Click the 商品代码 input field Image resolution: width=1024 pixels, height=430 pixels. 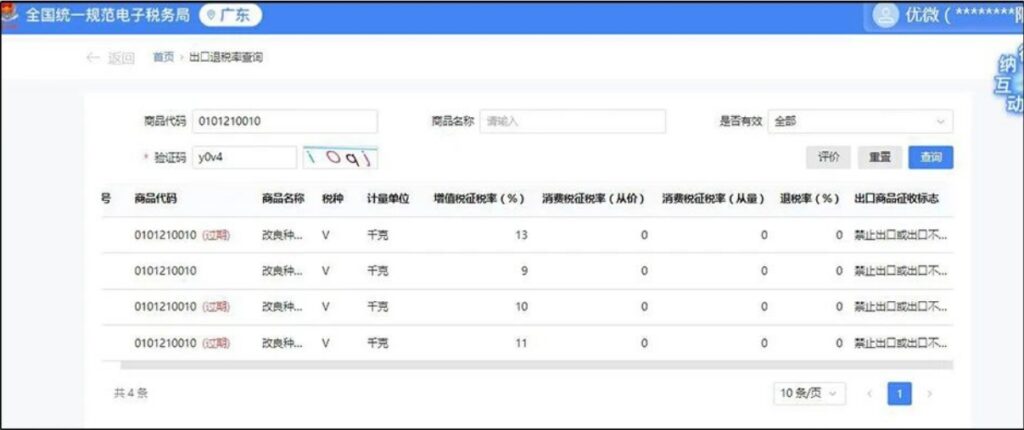(x=284, y=121)
